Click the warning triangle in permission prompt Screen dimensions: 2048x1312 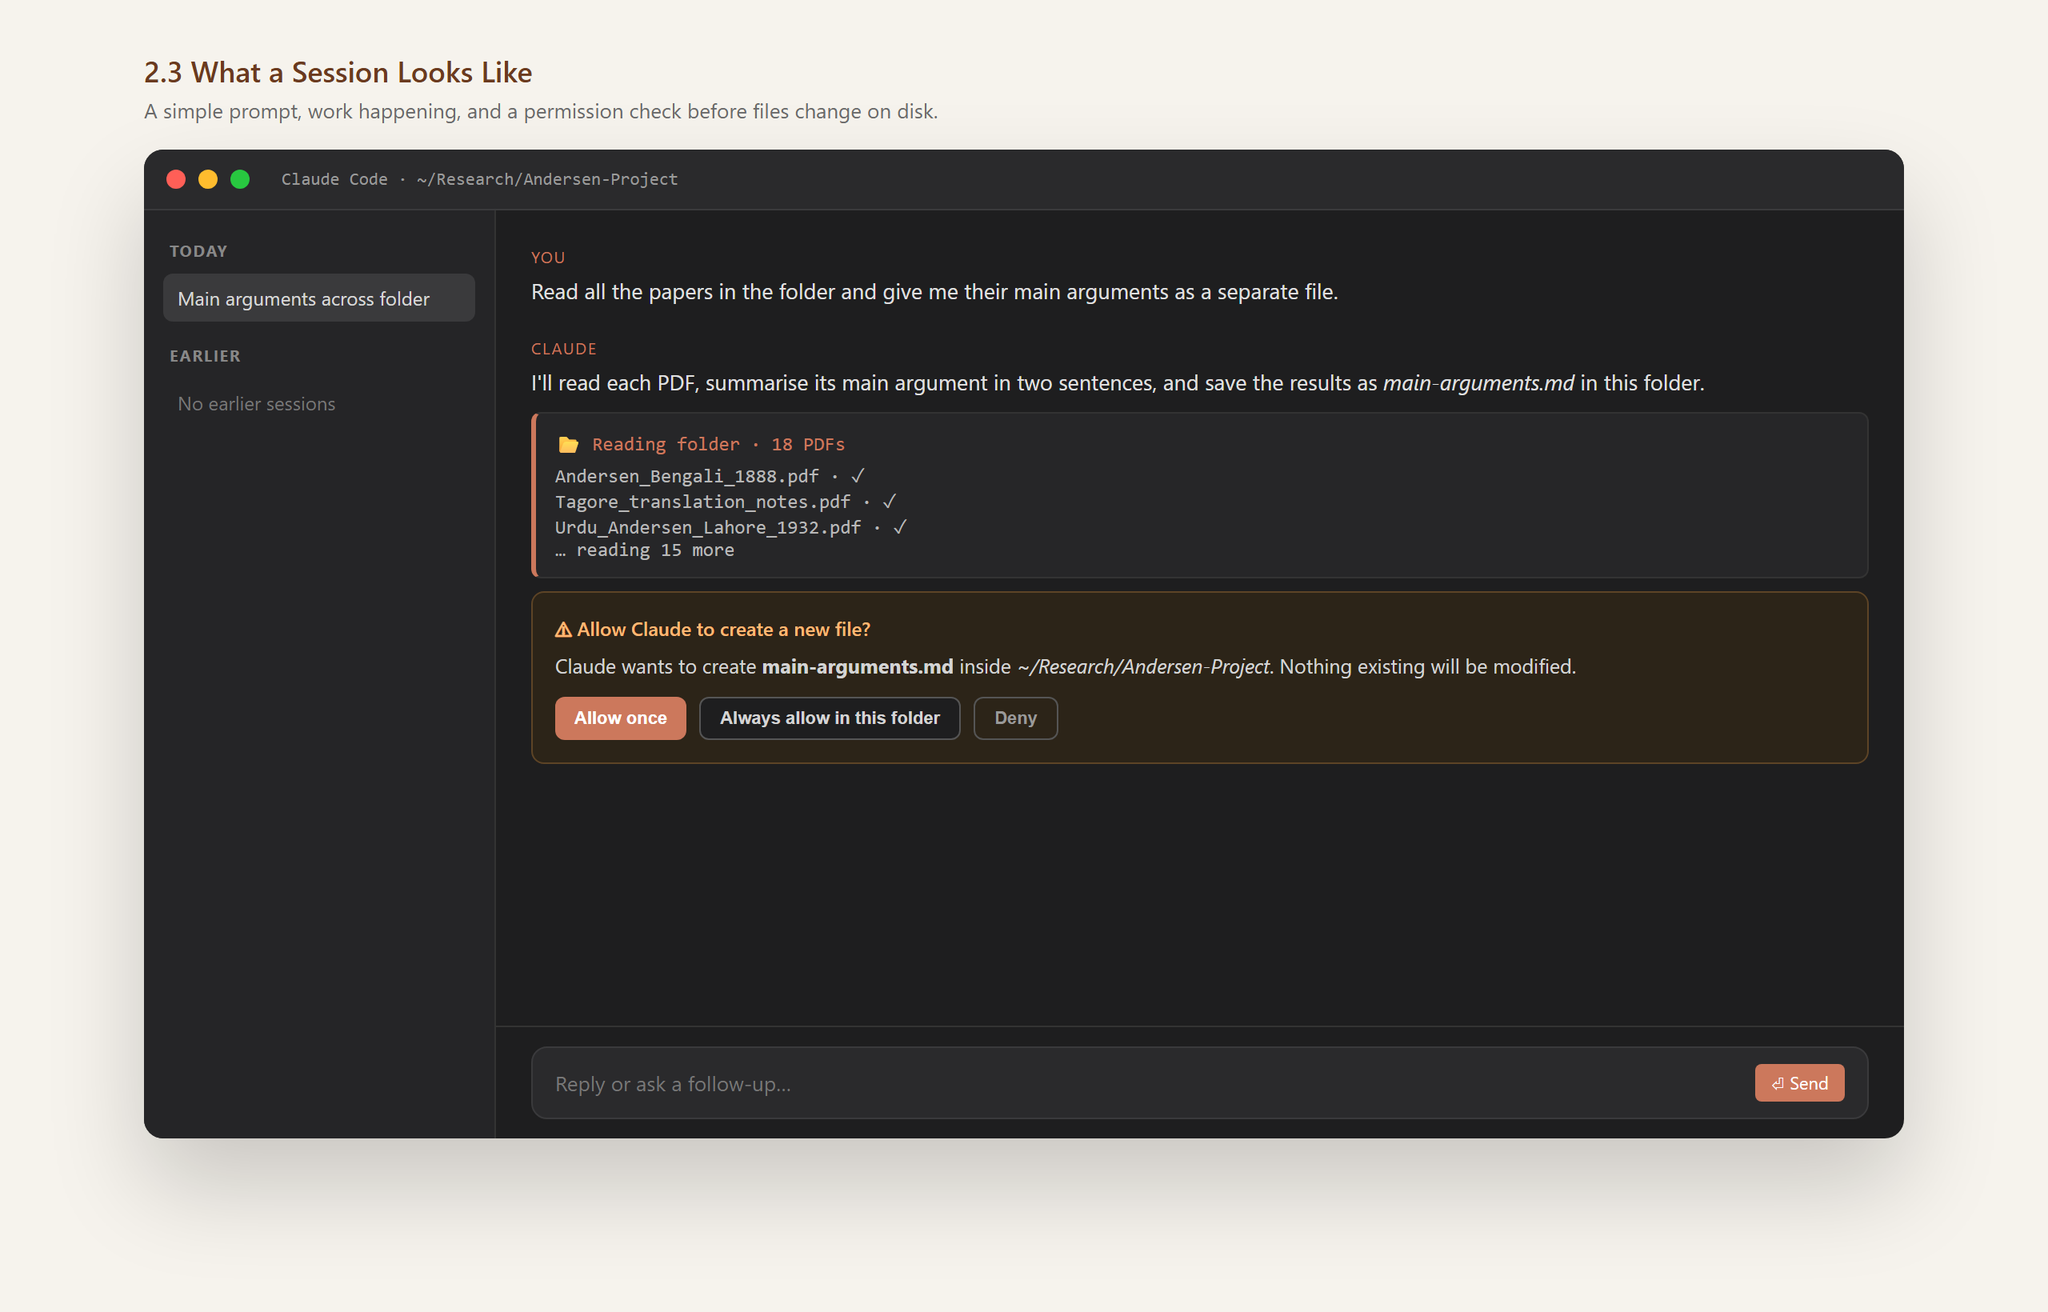(563, 629)
